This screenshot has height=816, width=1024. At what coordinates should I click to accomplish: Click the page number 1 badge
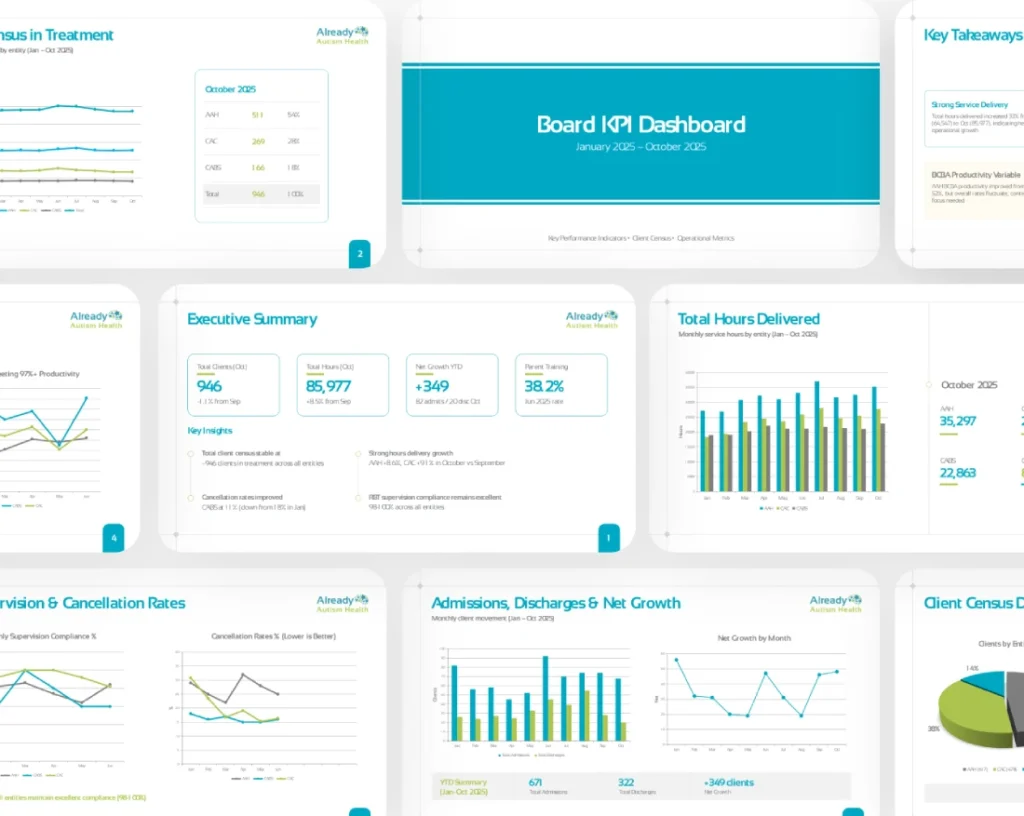pos(609,538)
